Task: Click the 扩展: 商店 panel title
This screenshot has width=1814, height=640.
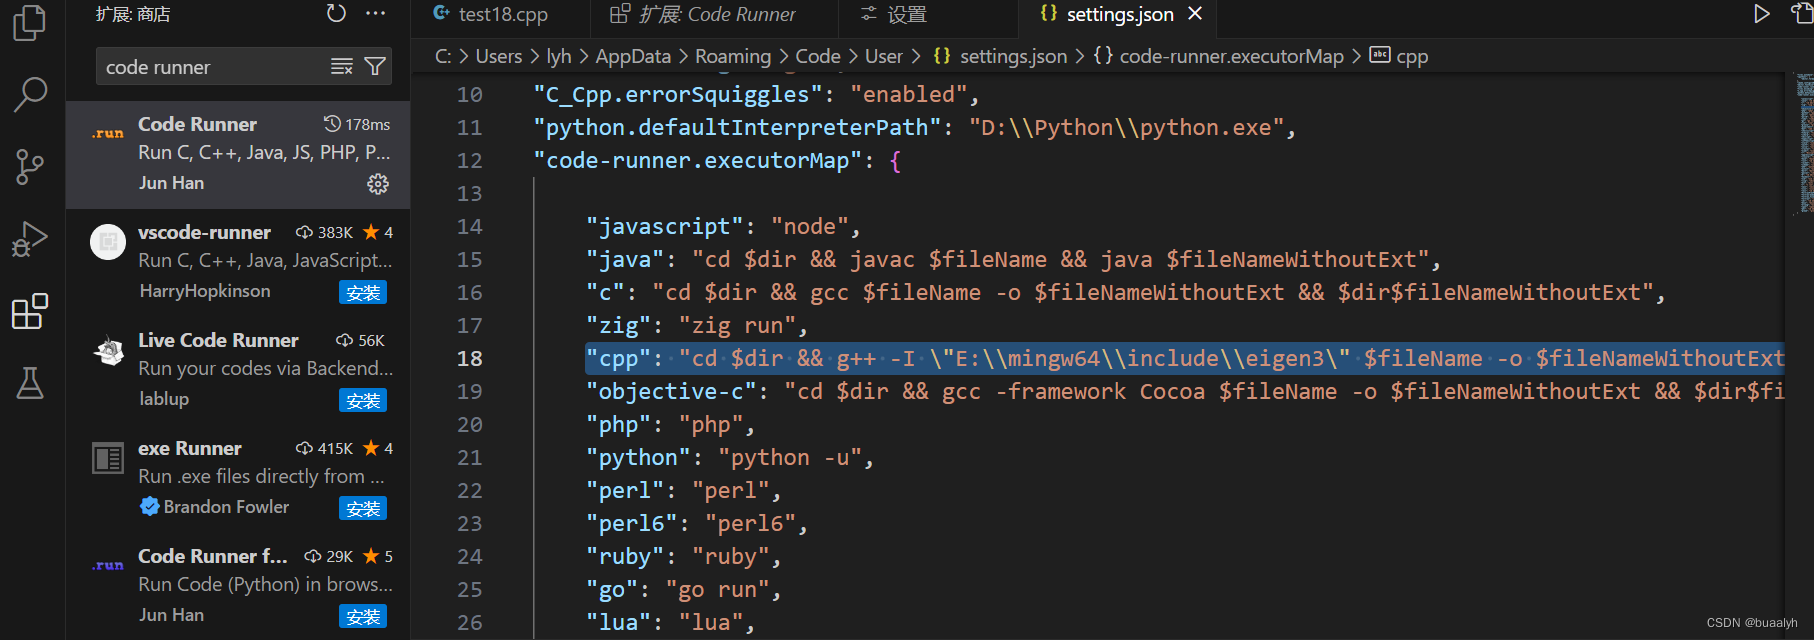Action: pyautogui.click(x=133, y=14)
